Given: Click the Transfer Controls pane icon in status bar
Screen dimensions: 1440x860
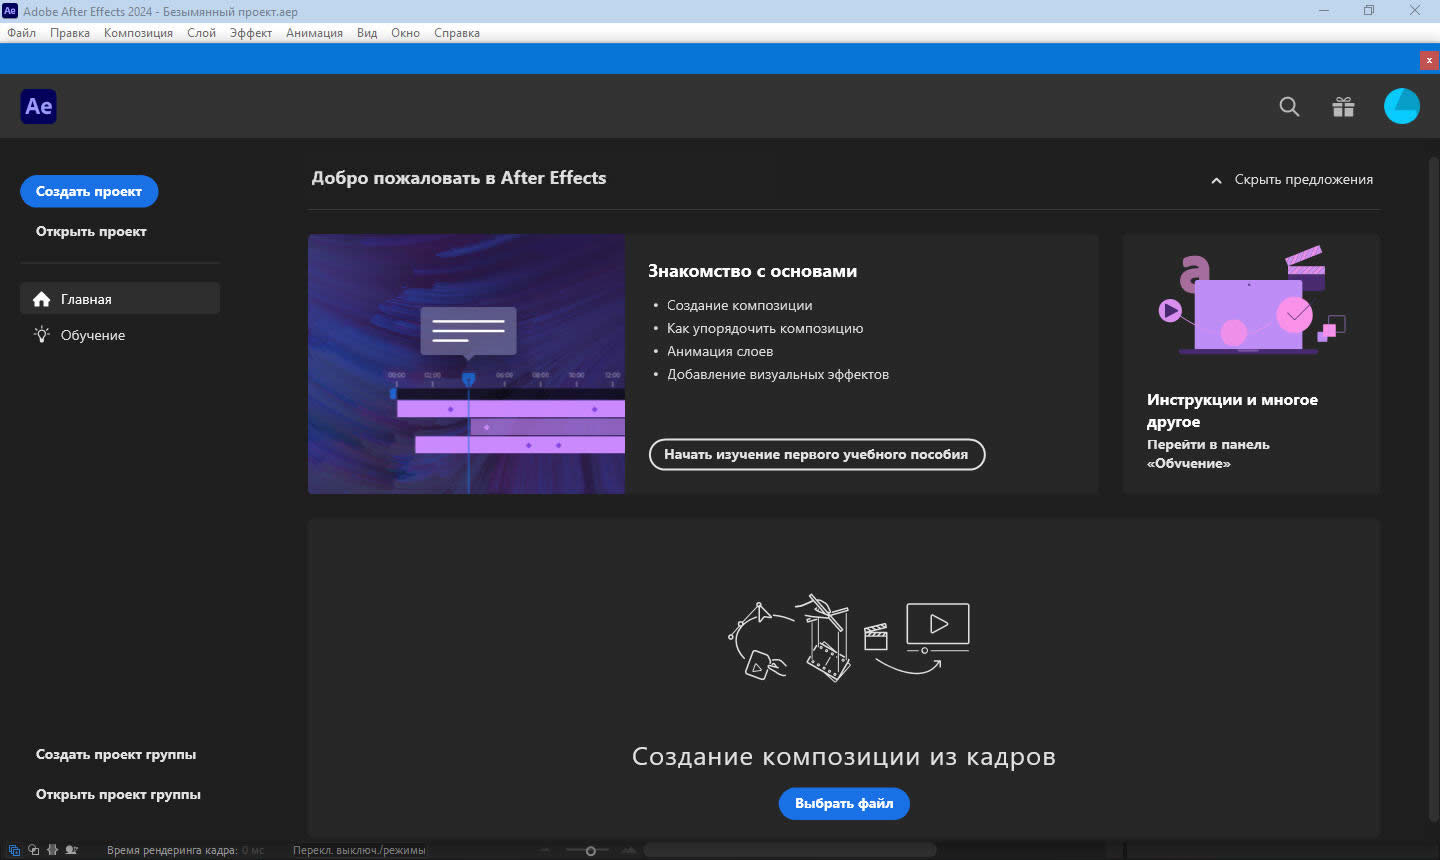Looking at the screenshot, I should pos(33,850).
